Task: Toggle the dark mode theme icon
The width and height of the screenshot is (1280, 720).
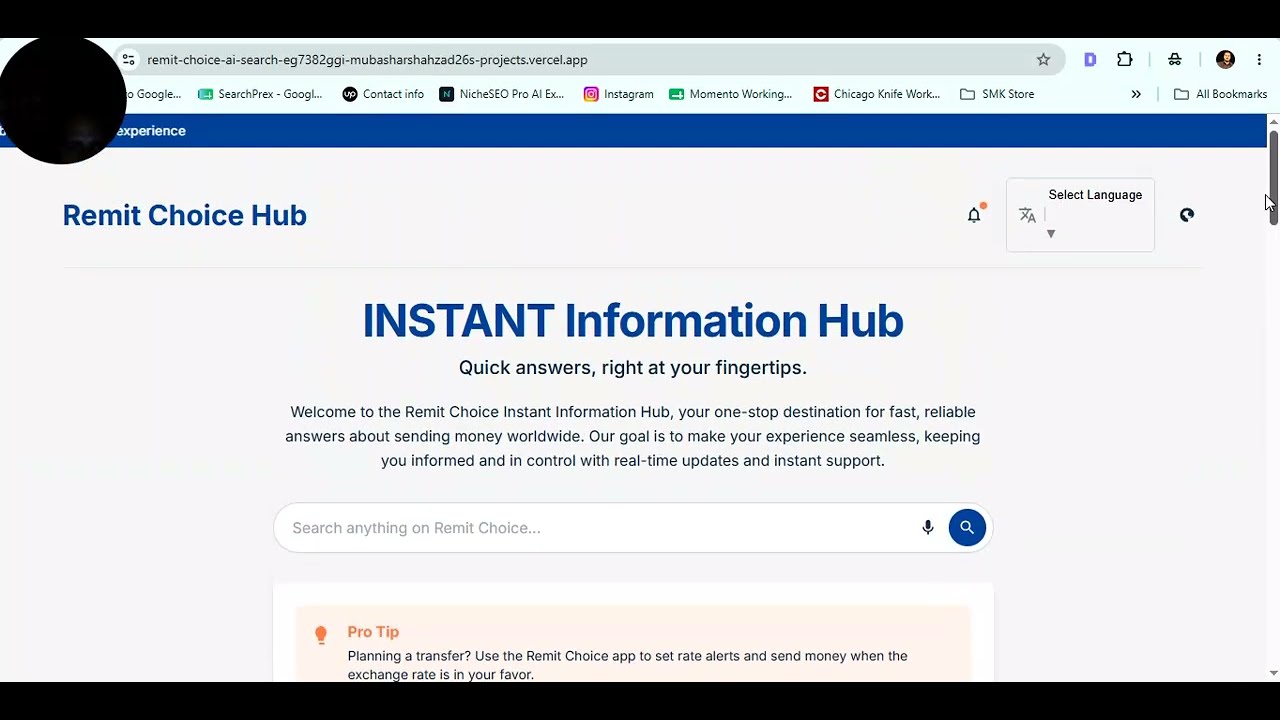Action: (x=1187, y=215)
